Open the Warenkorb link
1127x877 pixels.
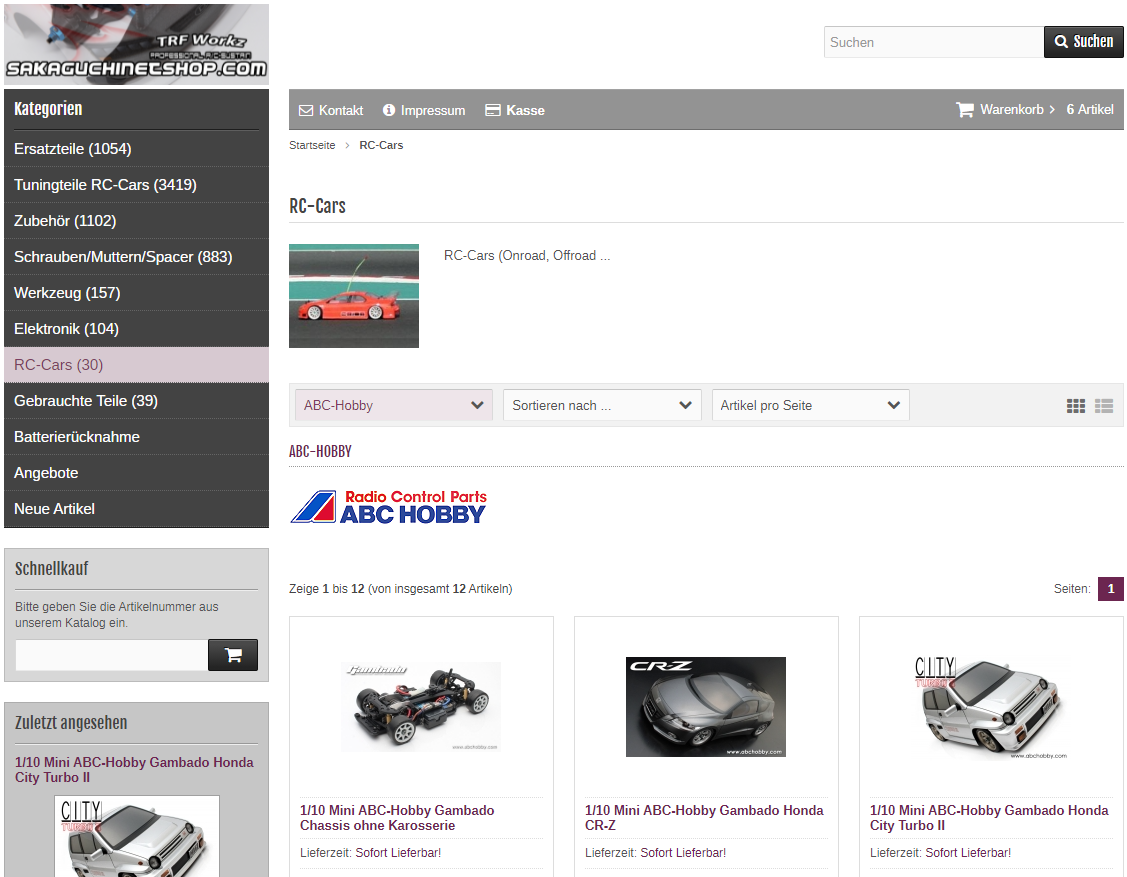(1012, 109)
